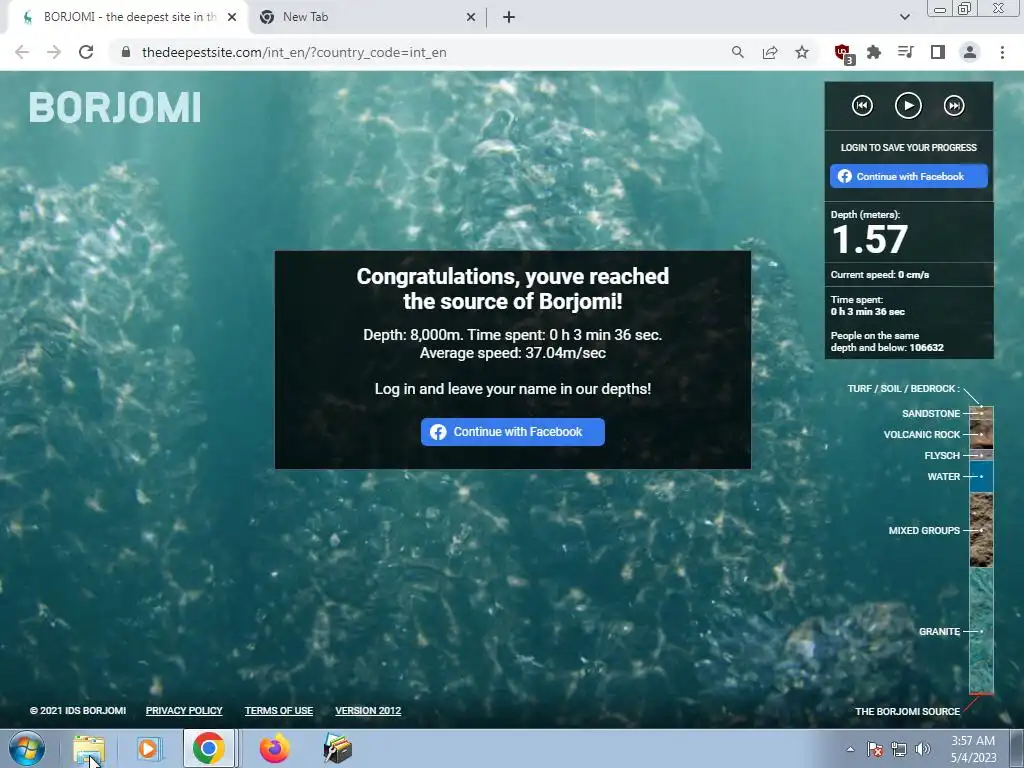This screenshot has height=768, width=1024.
Task: Click the next track button
Action: pos(954,106)
